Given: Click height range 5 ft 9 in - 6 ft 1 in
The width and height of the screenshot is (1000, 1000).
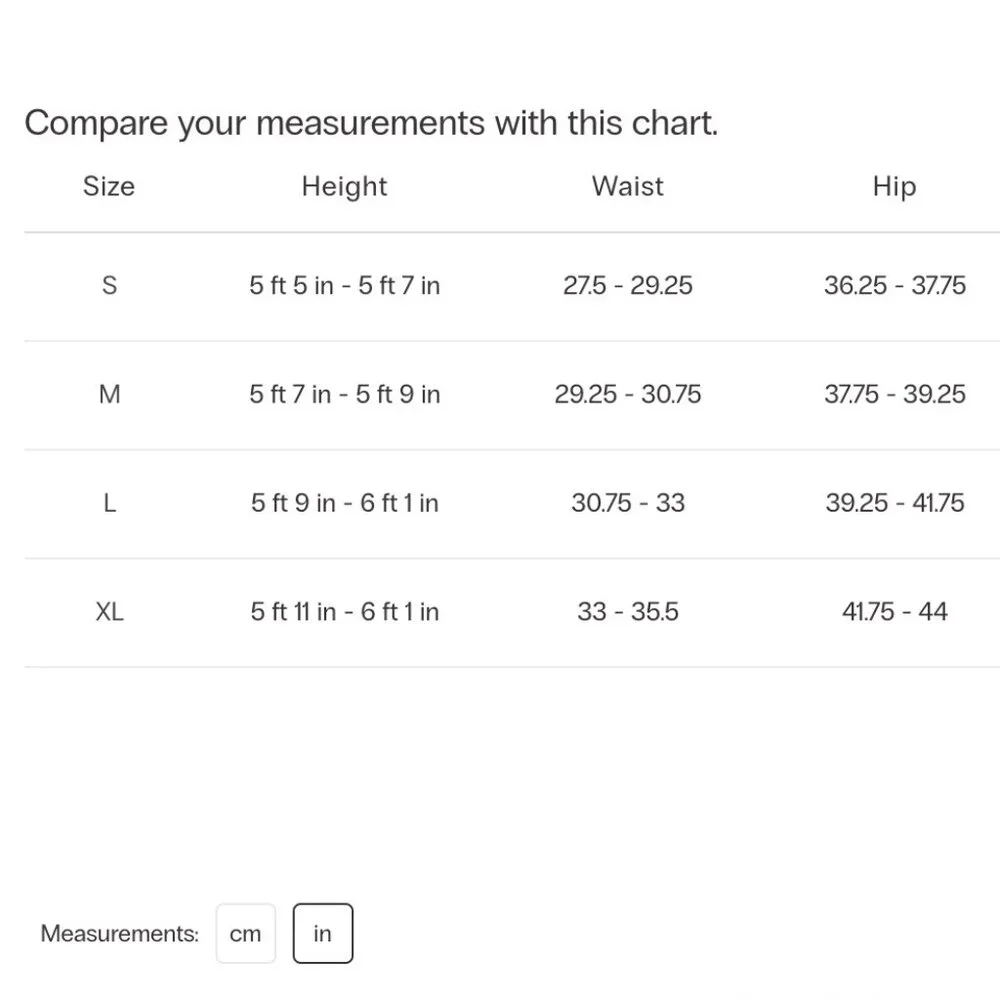Looking at the screenshot, I should [344, 503].
